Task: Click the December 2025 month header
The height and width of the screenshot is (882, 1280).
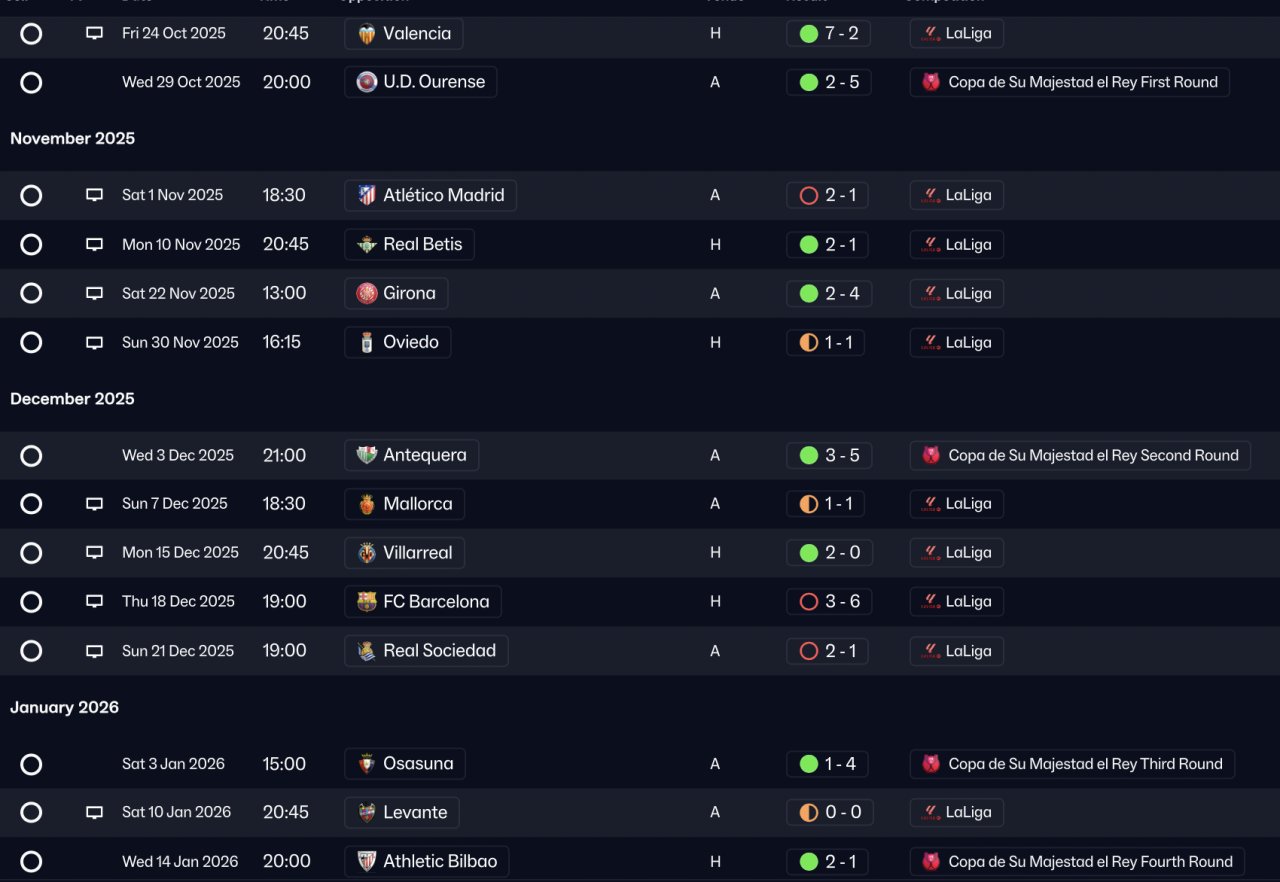Action: [x=72, y=399]
